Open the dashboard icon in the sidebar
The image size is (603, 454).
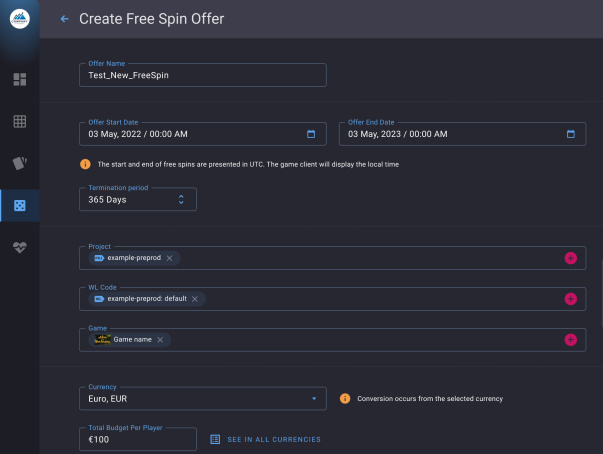[20, 79]
